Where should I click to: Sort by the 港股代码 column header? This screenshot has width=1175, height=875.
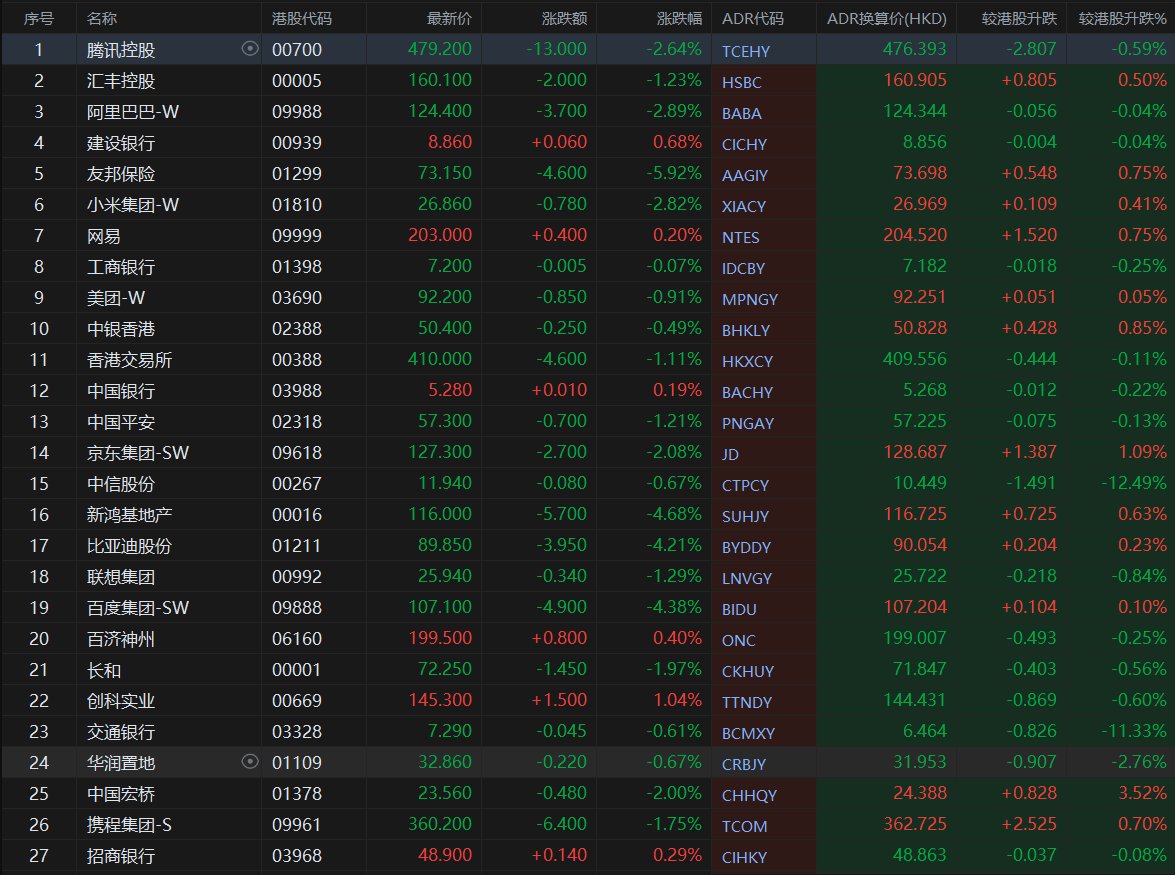[x=301, y=19]
